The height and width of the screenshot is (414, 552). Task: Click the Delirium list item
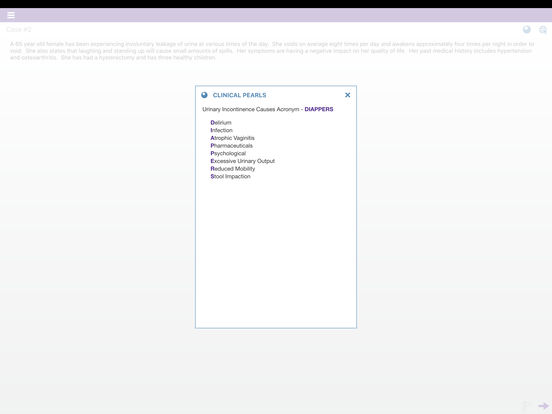click(221, 123)
